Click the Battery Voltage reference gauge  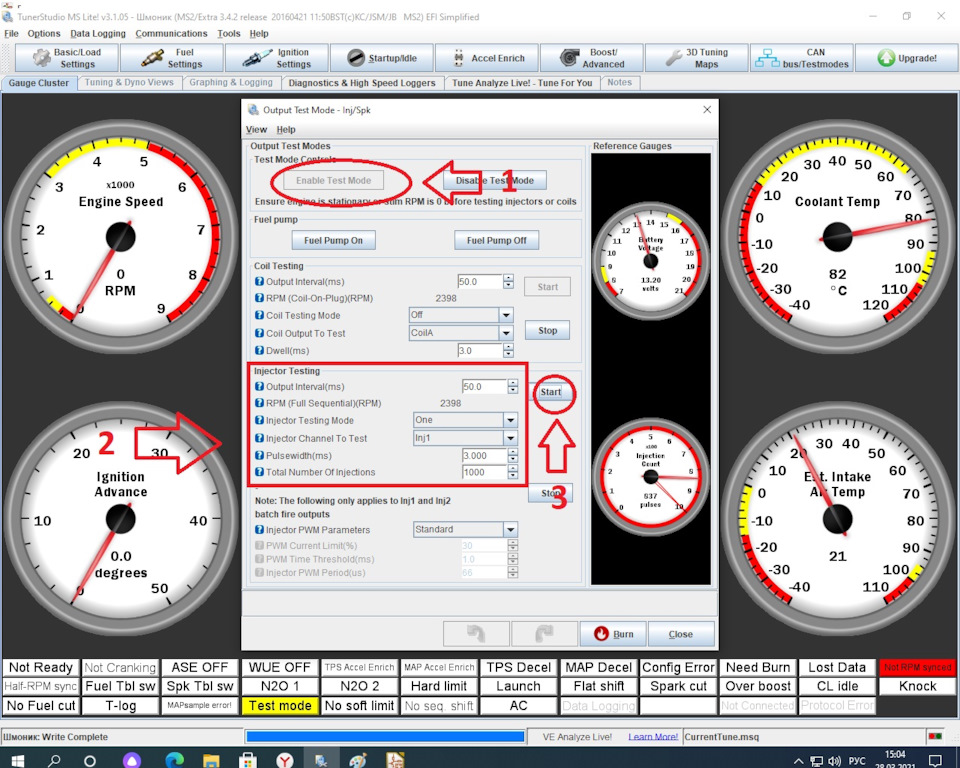point(651,261)
